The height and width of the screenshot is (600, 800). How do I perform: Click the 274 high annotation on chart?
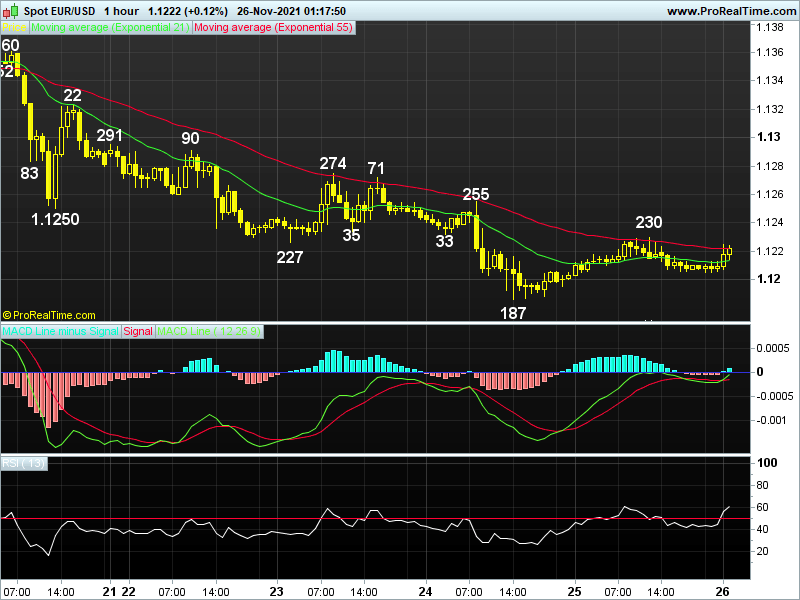tap(333, 163)
